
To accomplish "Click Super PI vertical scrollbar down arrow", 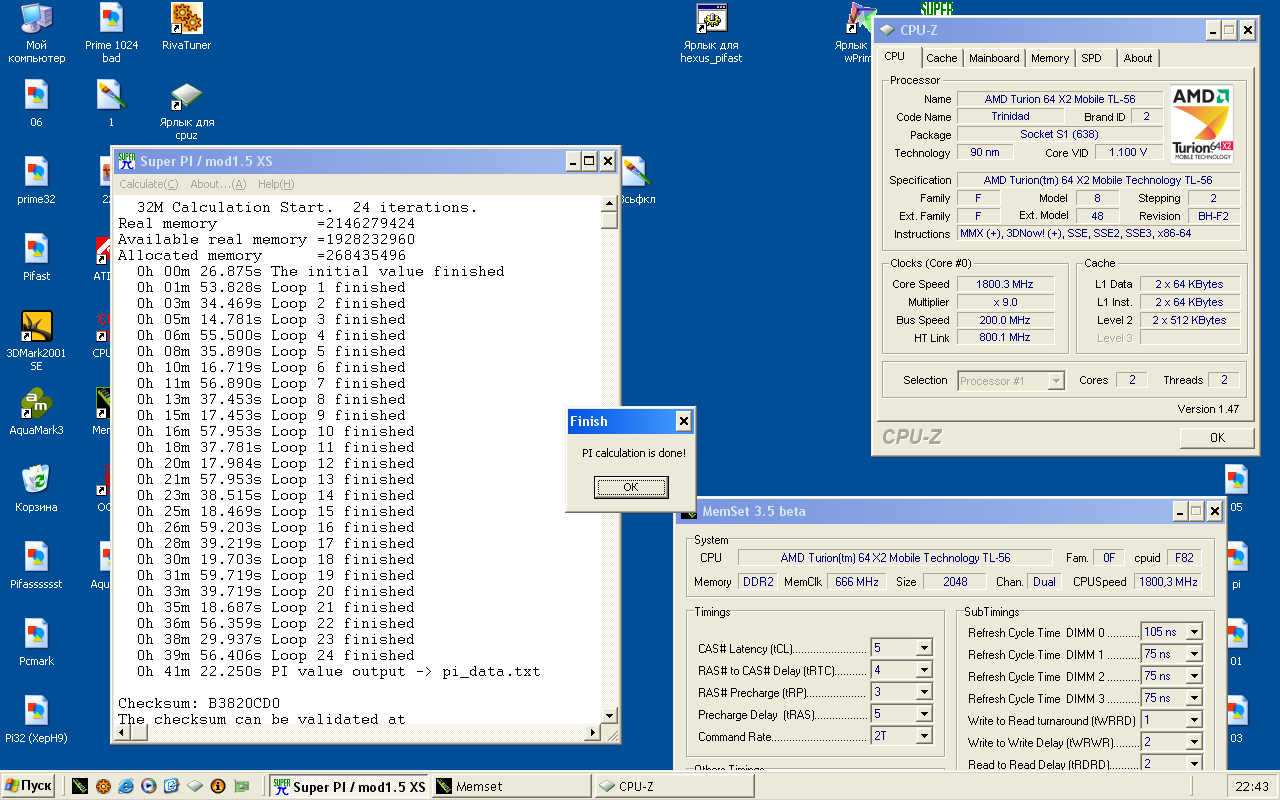I will (x=609, y=716).
